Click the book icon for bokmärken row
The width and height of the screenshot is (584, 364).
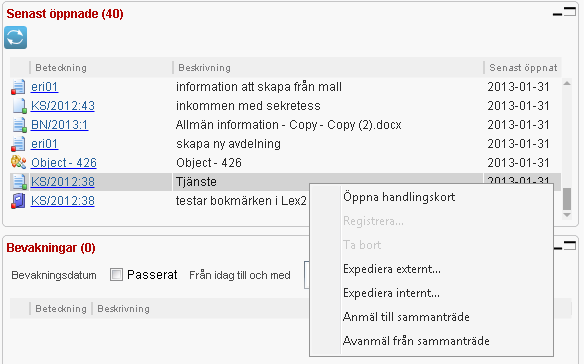18,201
